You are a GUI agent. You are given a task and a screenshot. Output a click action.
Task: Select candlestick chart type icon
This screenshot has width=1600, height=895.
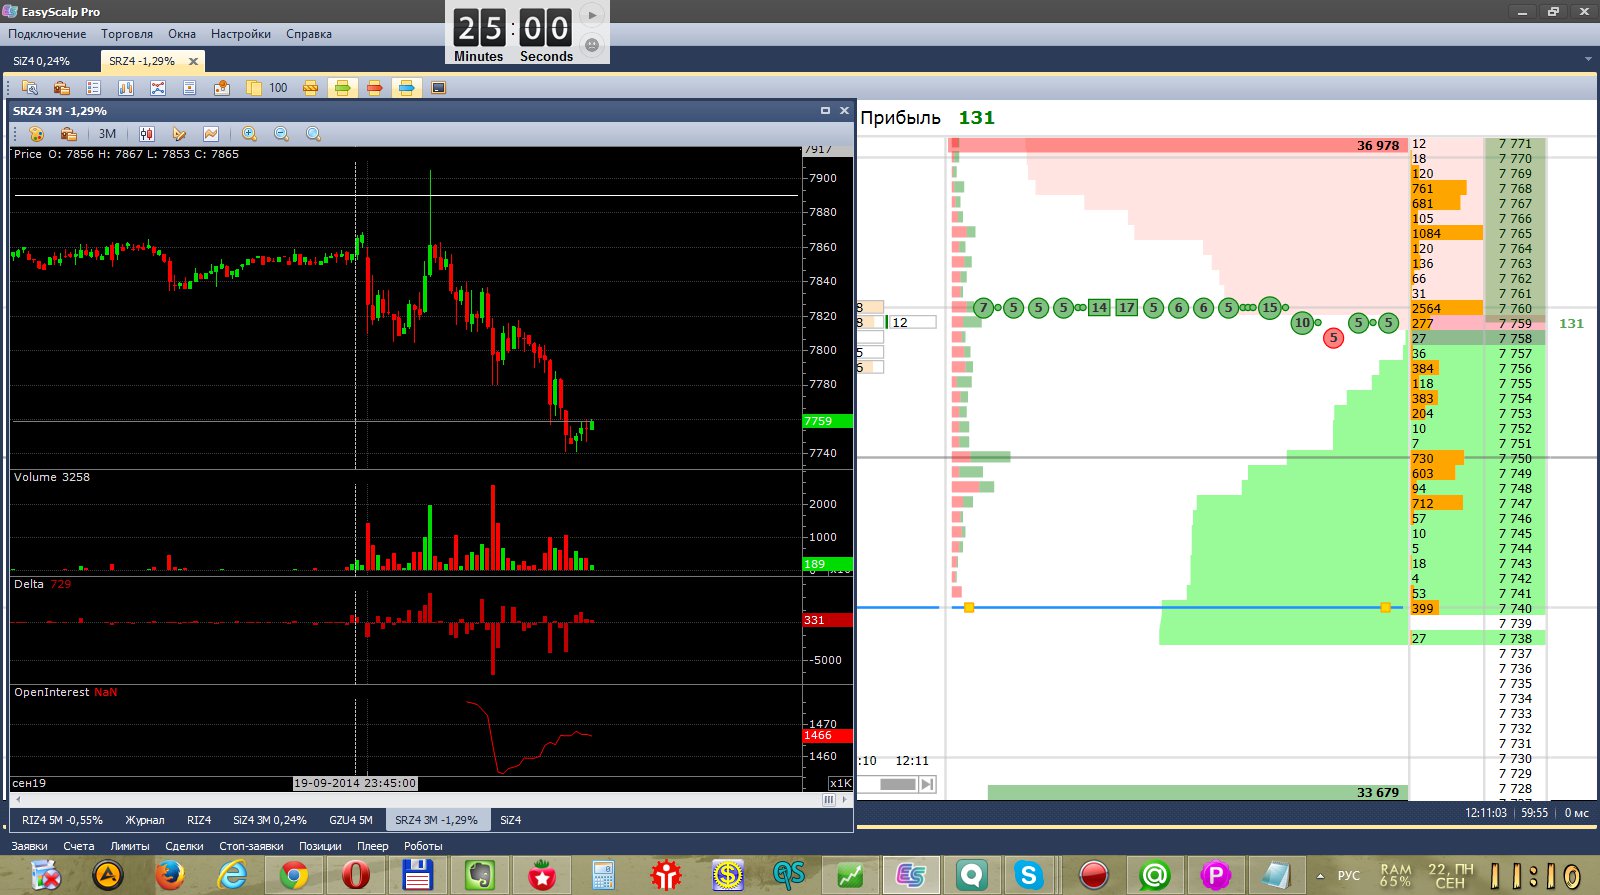point(147,134)
